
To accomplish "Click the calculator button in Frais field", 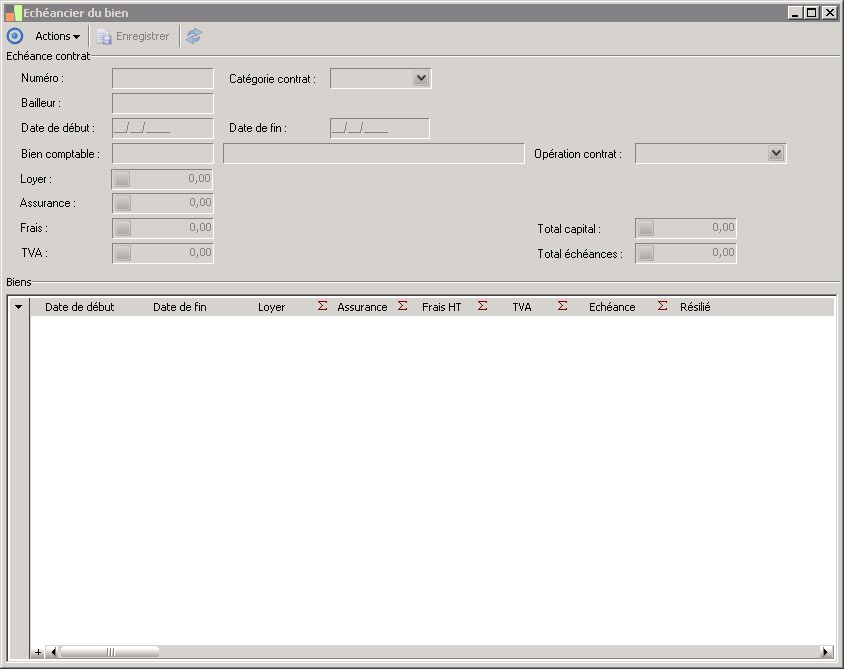I will [123, 228].
